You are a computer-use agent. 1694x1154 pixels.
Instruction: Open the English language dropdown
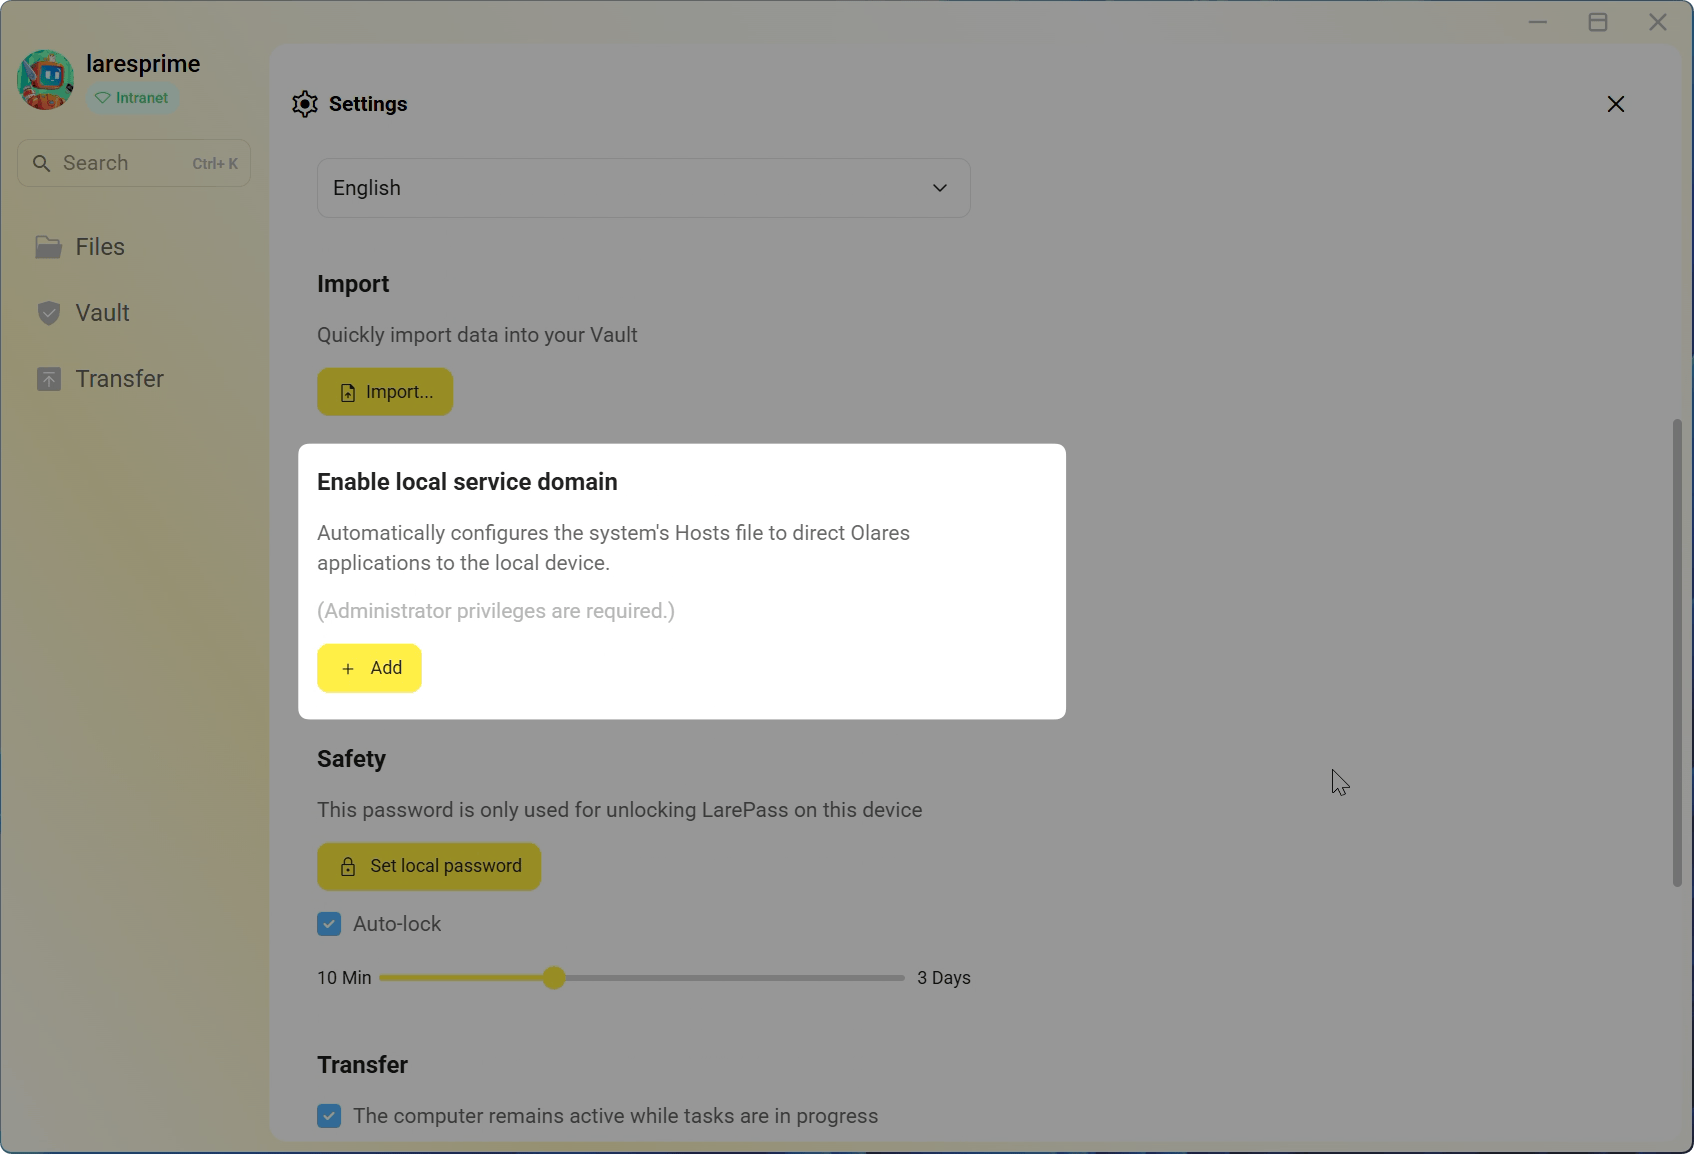[643, 187]
